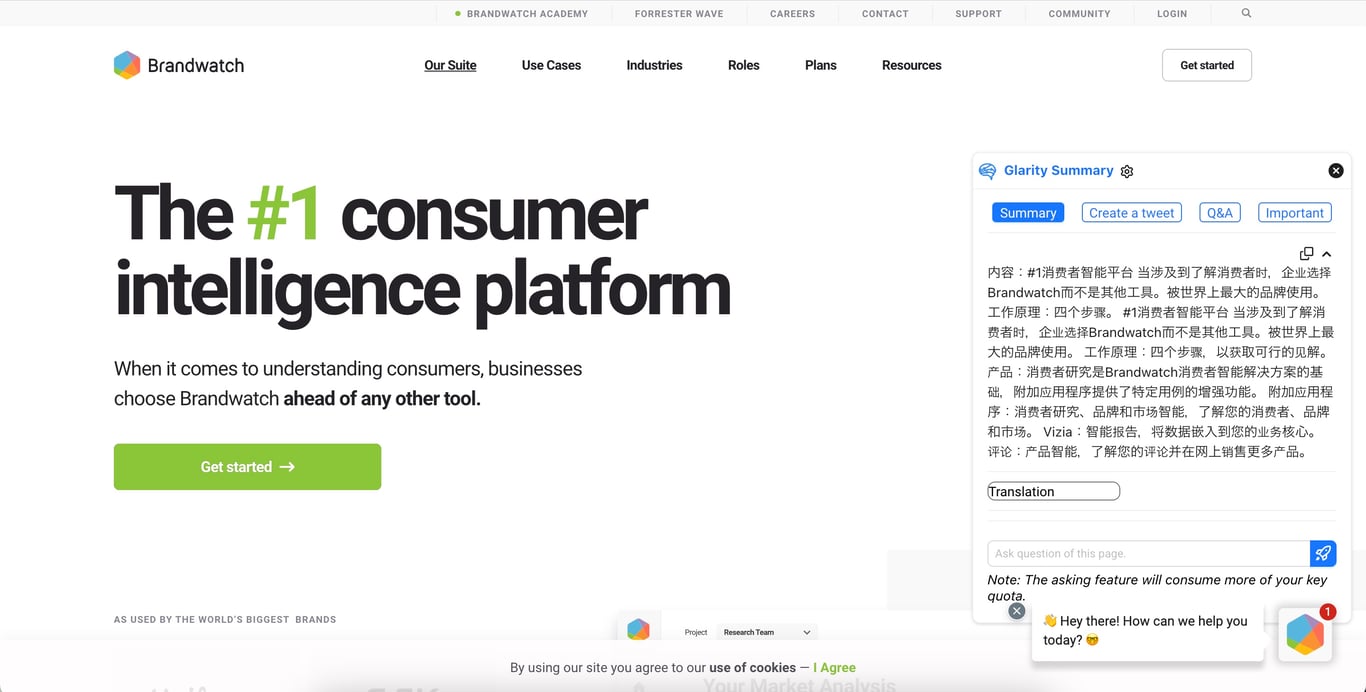Click the Brandwatch wordmark text

[x=196, y=65]
